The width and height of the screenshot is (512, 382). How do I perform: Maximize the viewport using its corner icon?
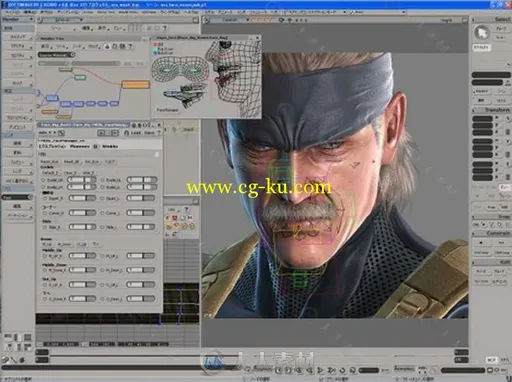pyautogui.click(x=465, y=20)
